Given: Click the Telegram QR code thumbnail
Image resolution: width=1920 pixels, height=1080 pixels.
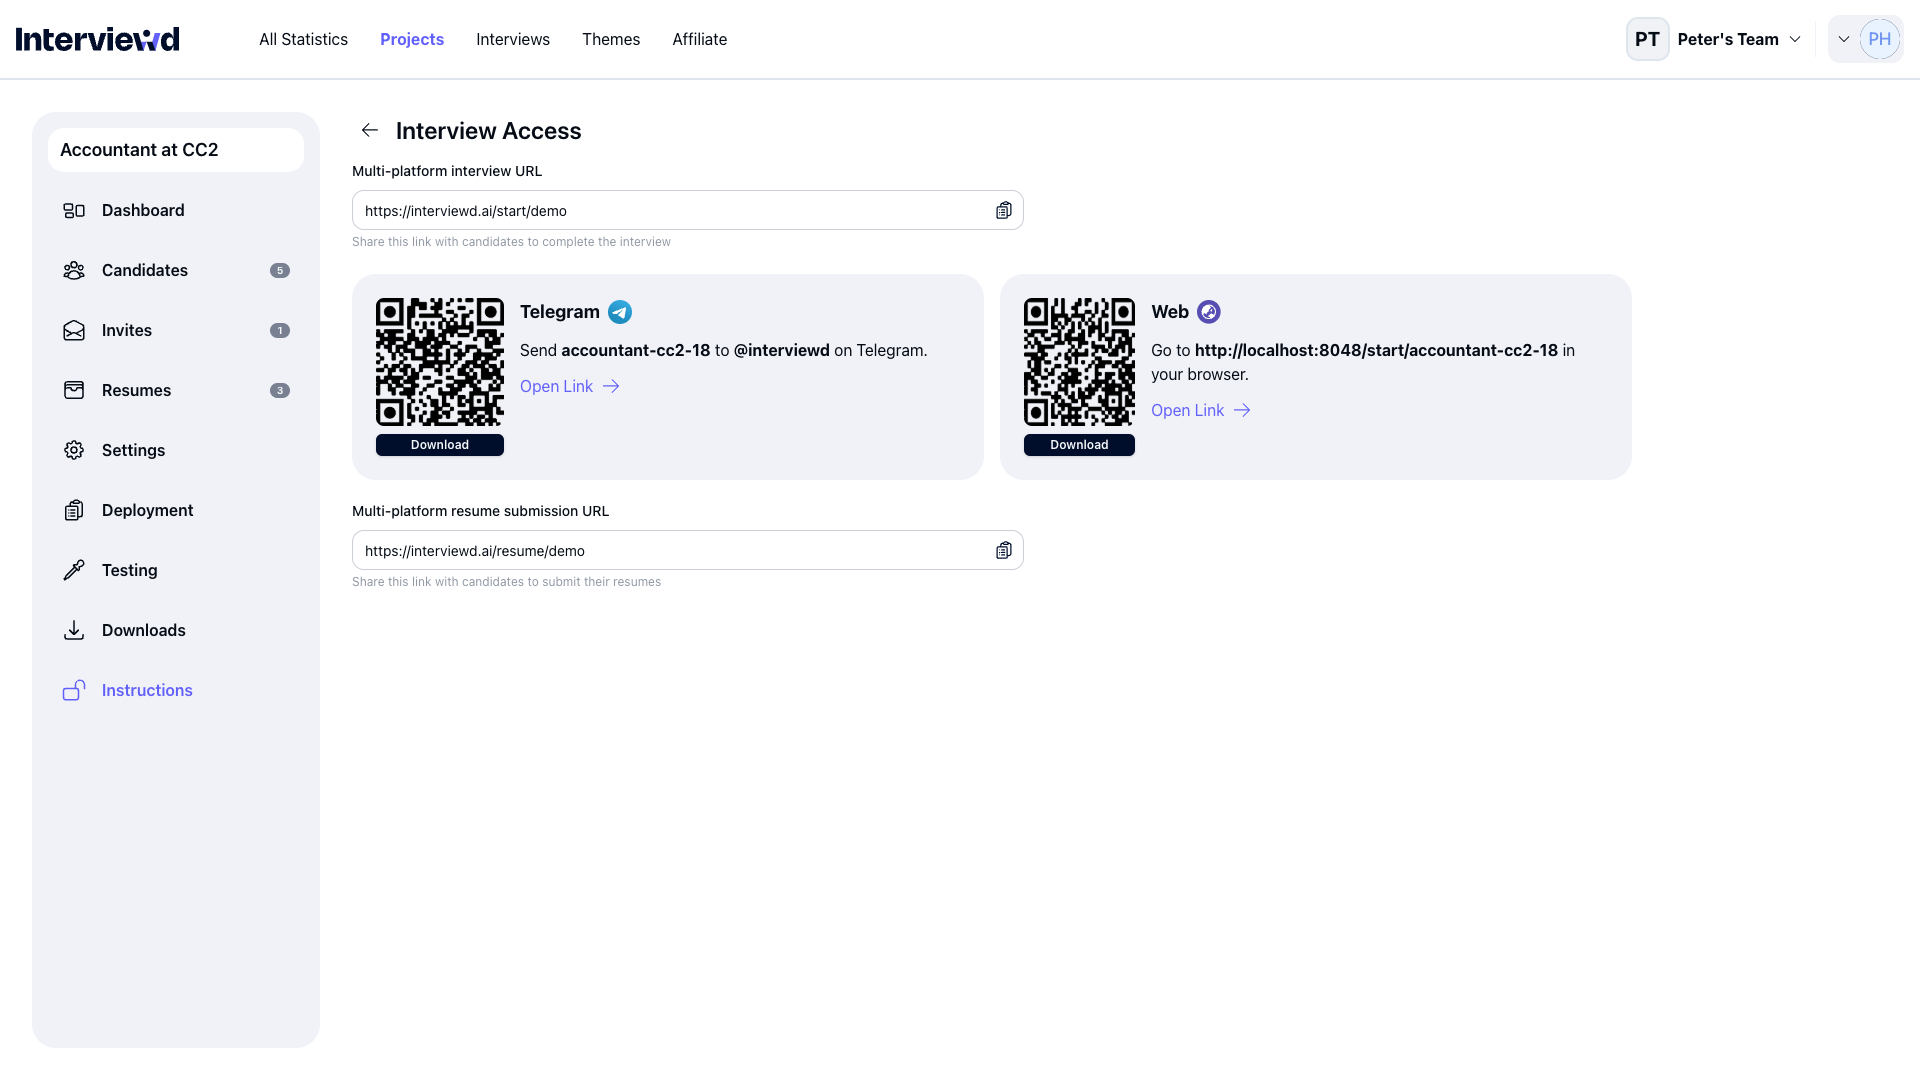Looking at the screenshot, I should (x=439, y=362).
